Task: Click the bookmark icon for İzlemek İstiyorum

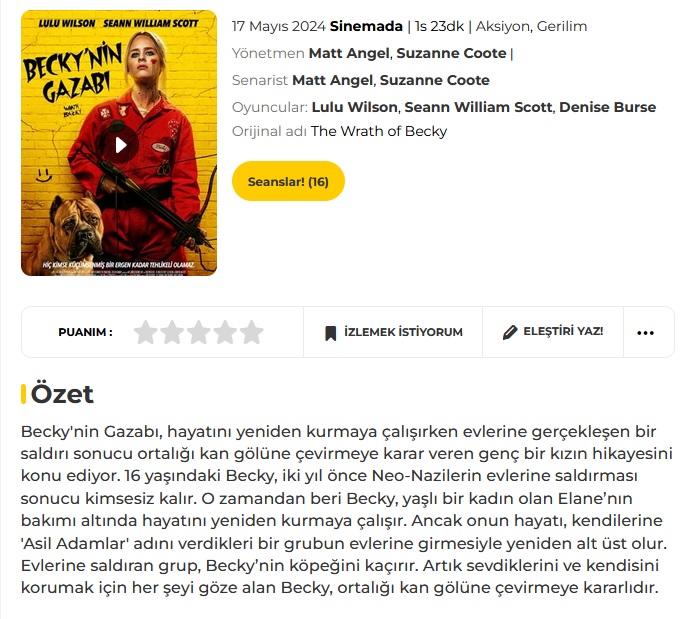Action: pos(330,333)
